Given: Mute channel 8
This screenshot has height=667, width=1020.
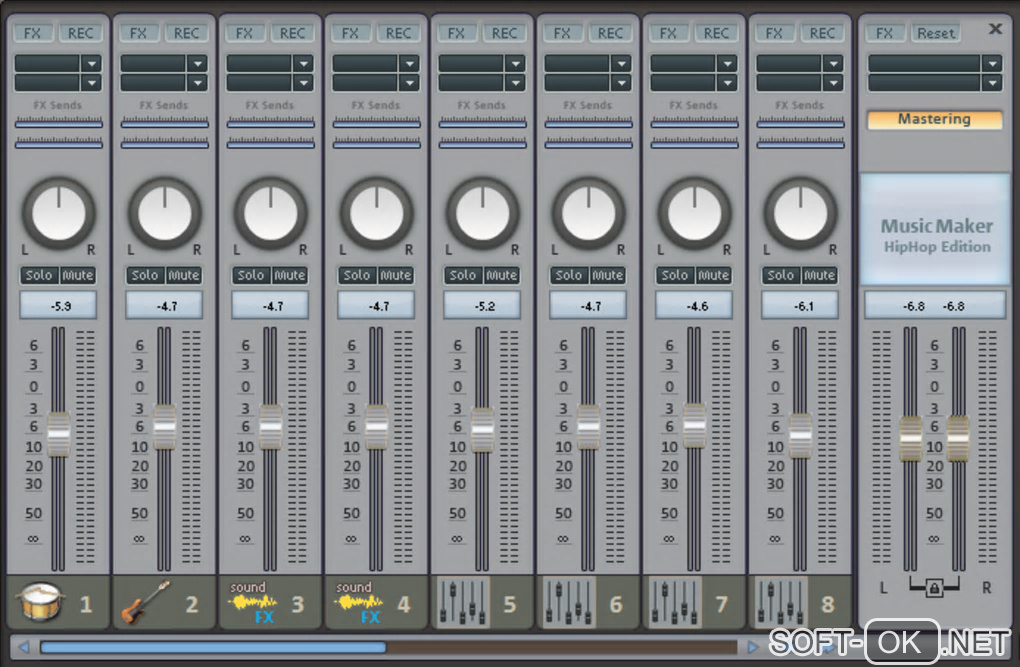Looking at the screenshot, I should [820, 275].
